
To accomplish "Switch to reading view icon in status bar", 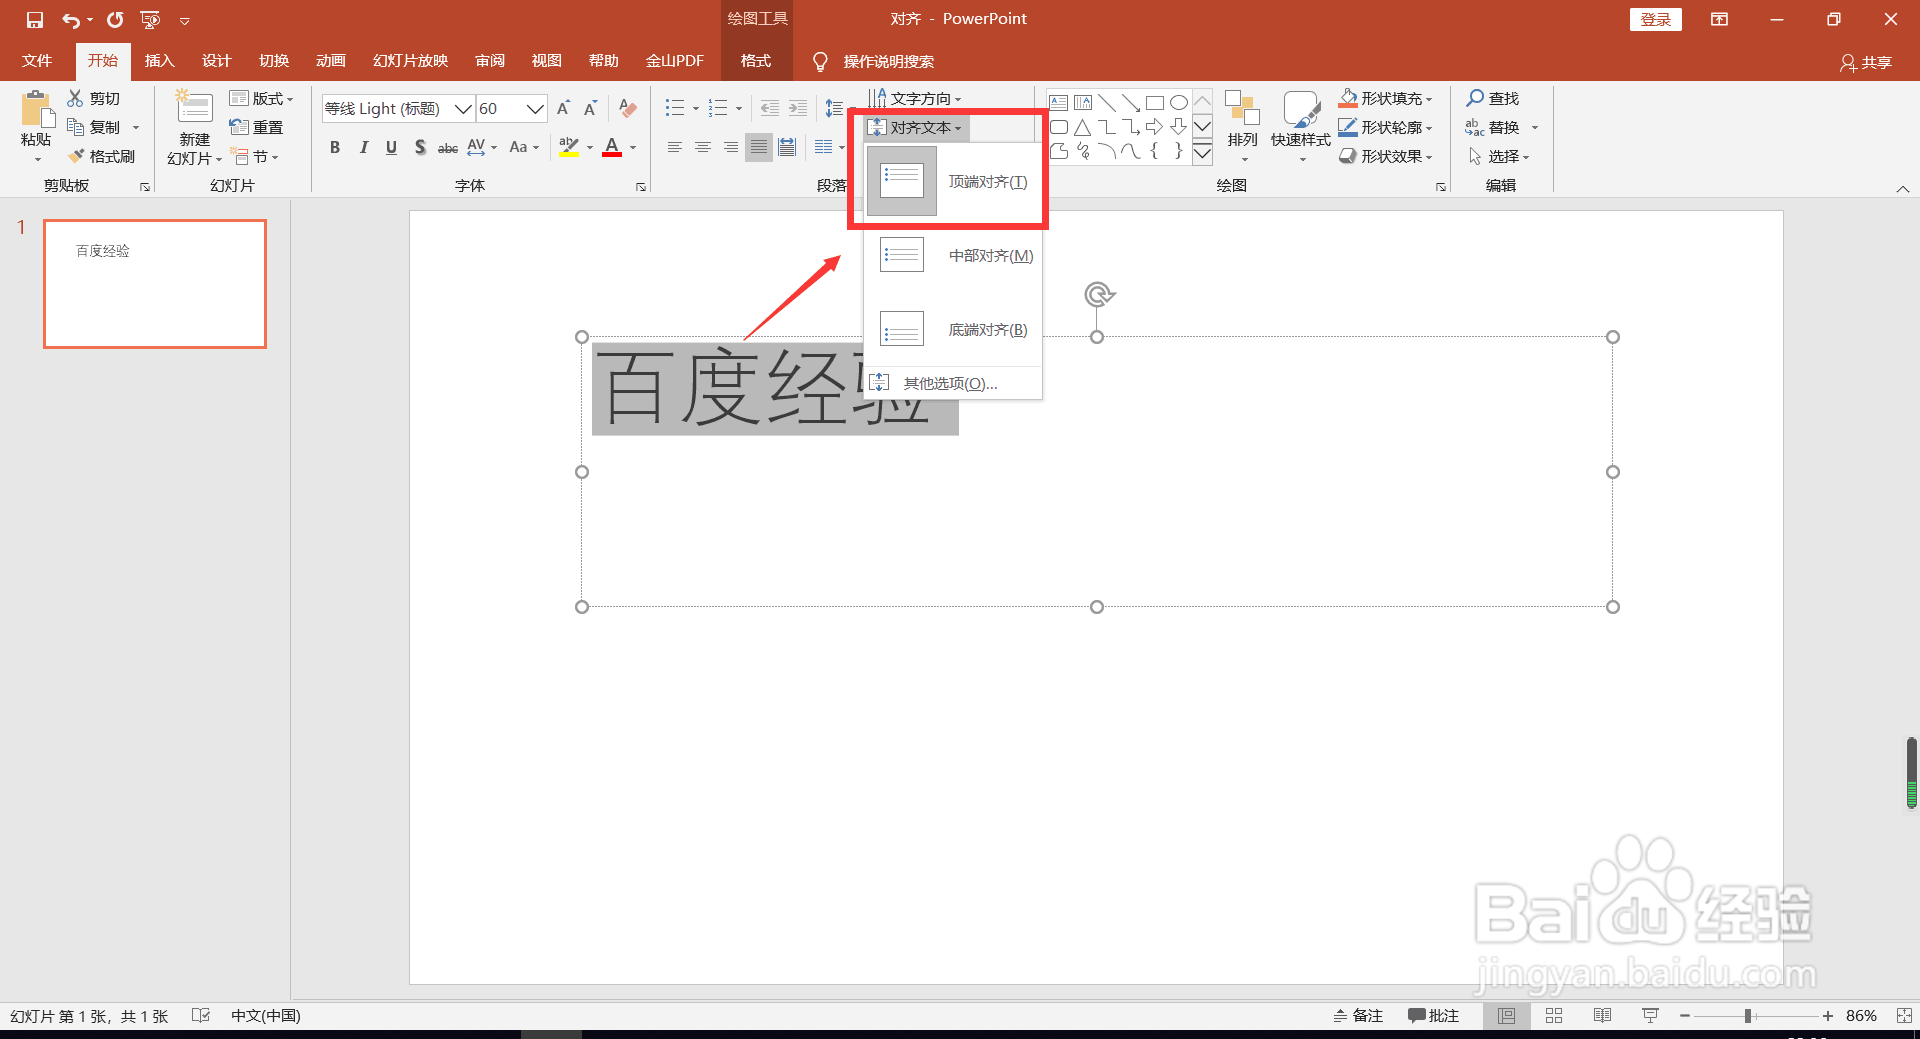I will (1602, 1016).
